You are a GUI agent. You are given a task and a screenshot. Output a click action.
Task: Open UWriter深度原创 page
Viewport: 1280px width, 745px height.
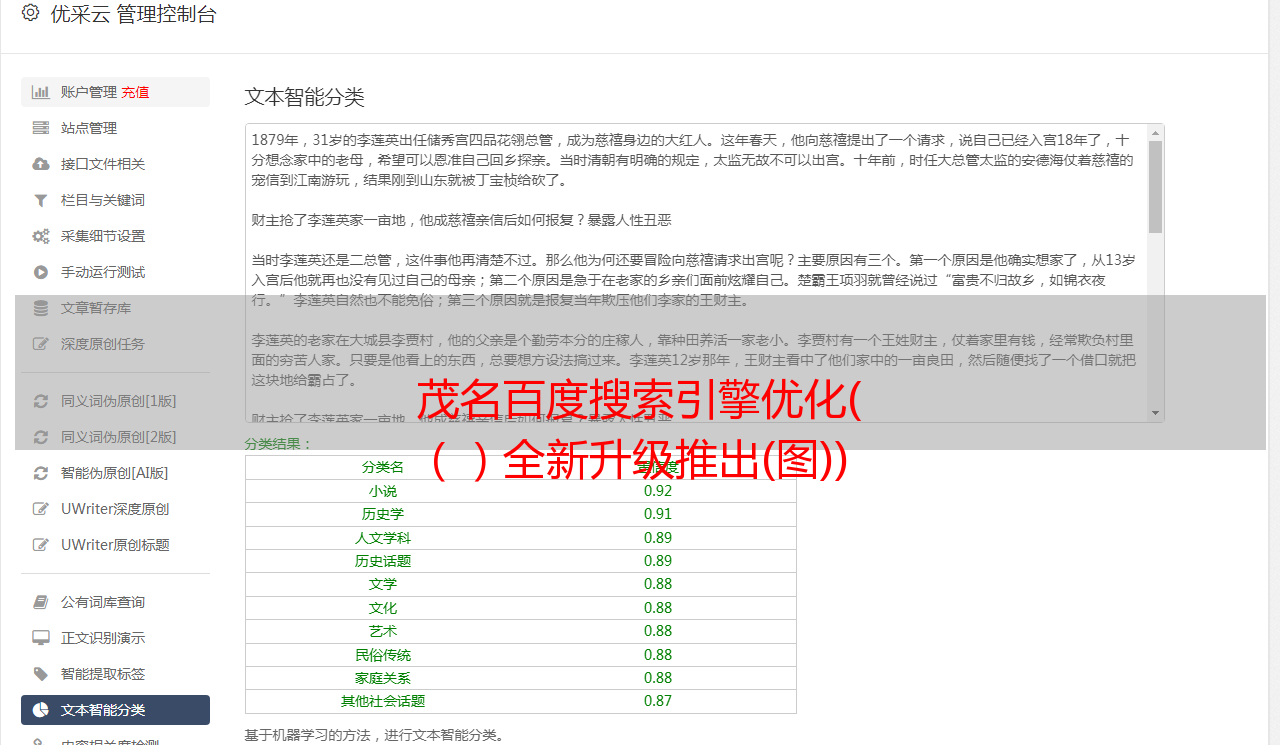coord(115,509)
